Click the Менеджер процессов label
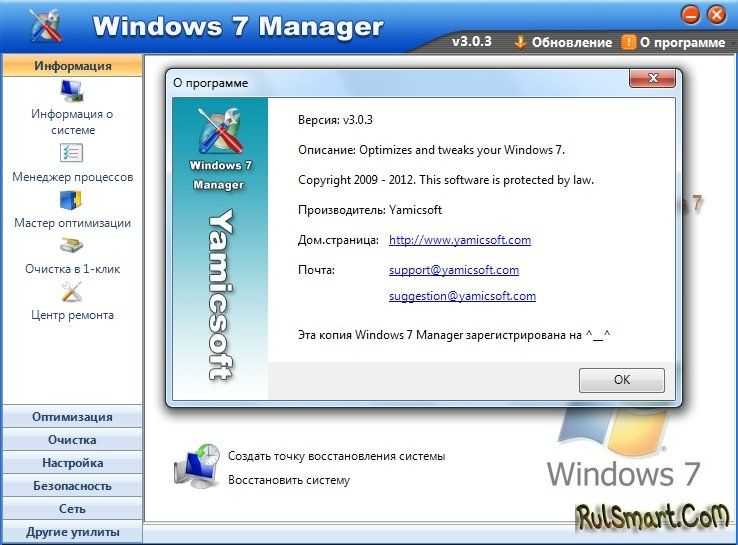Image resolution: width=738 pixels, height=545 pixels. [x=72, y=177]
